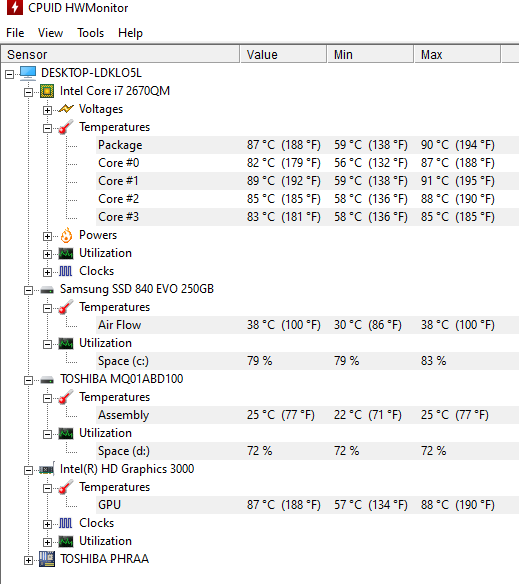Select the Core #1 temperature row
Screen dimensions: 519x584
point(307,181)
